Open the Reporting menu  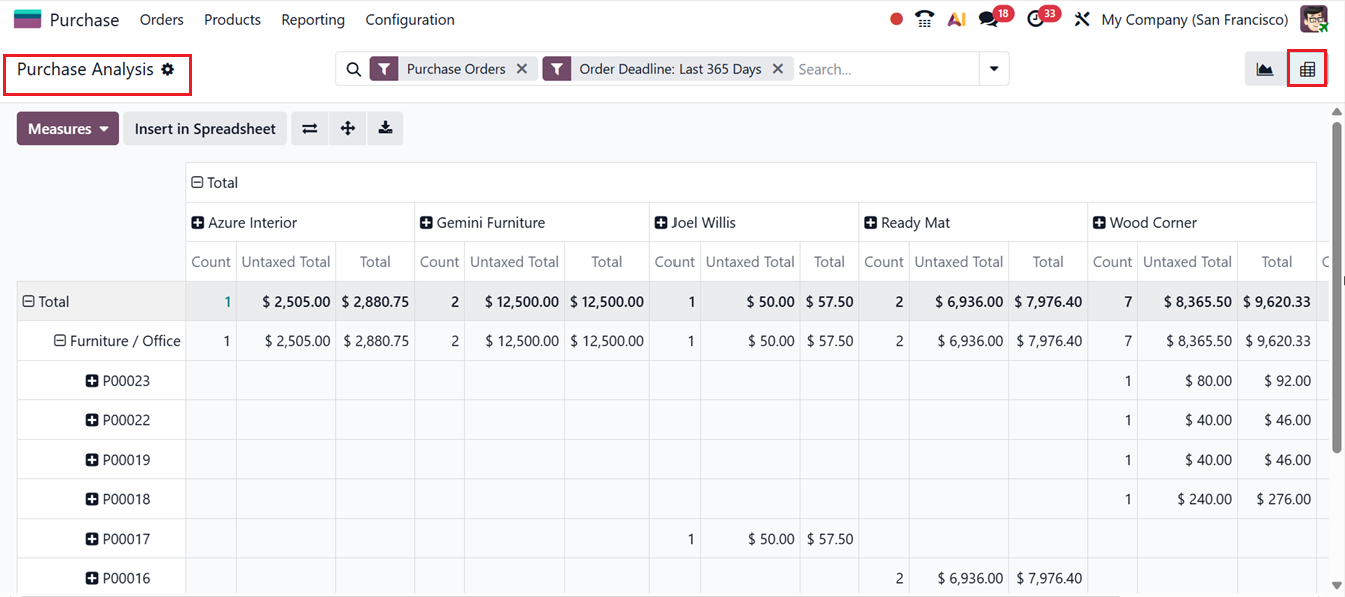[313, 20]
